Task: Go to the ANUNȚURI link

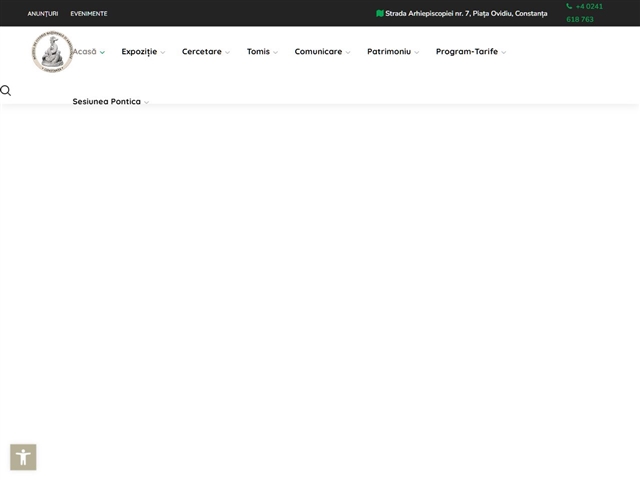Action: tap(43, 13)
